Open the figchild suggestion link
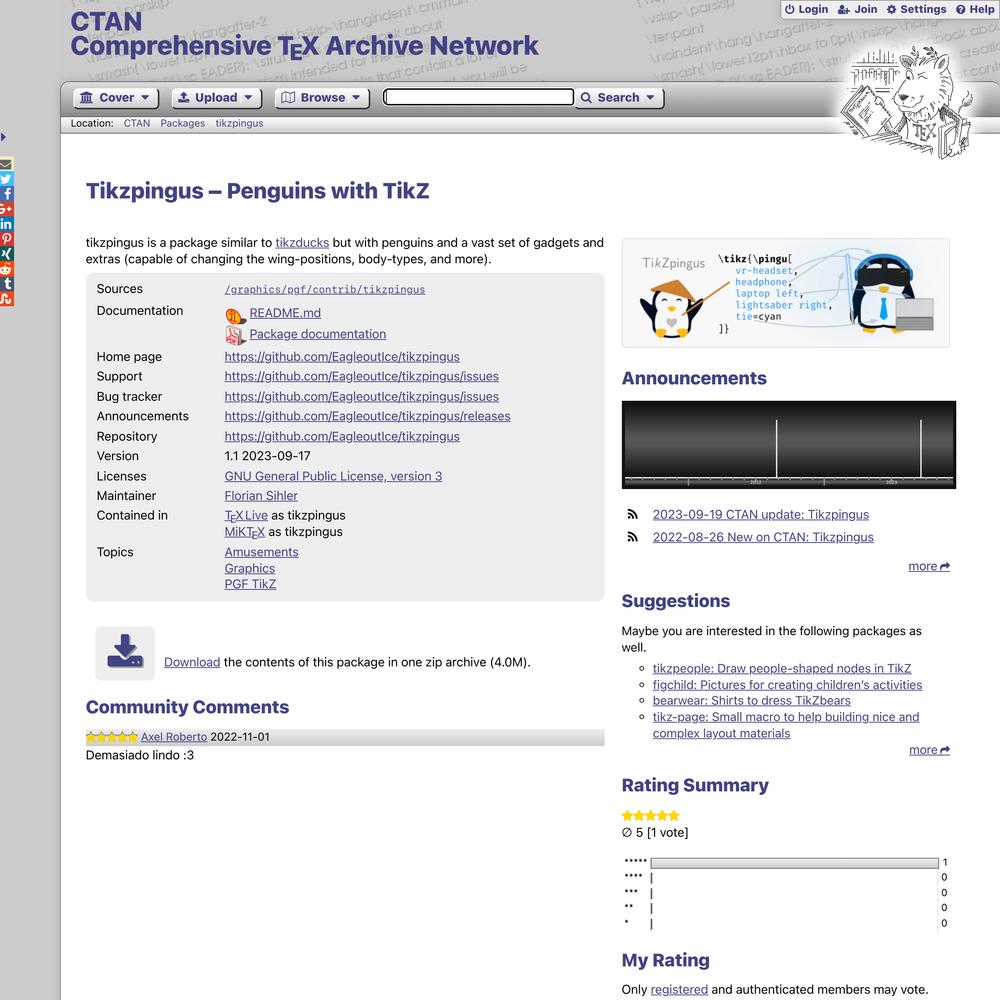The height and width of the screenshot is (1000, 1000). (787, 685)
